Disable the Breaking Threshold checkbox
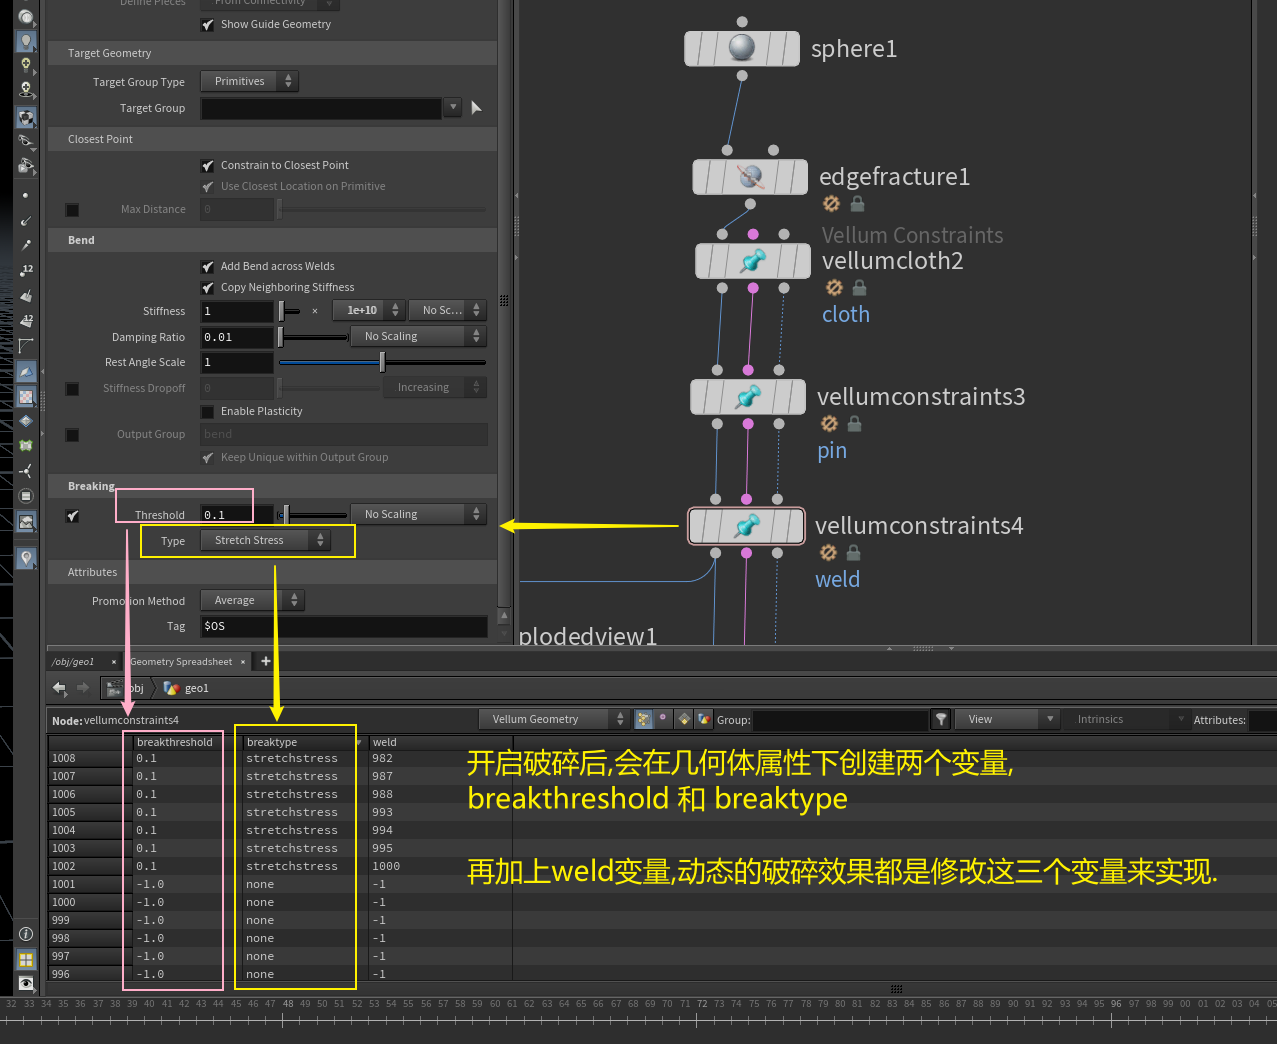Screen dimensions: 1277x1044 (x=72, y=516)
